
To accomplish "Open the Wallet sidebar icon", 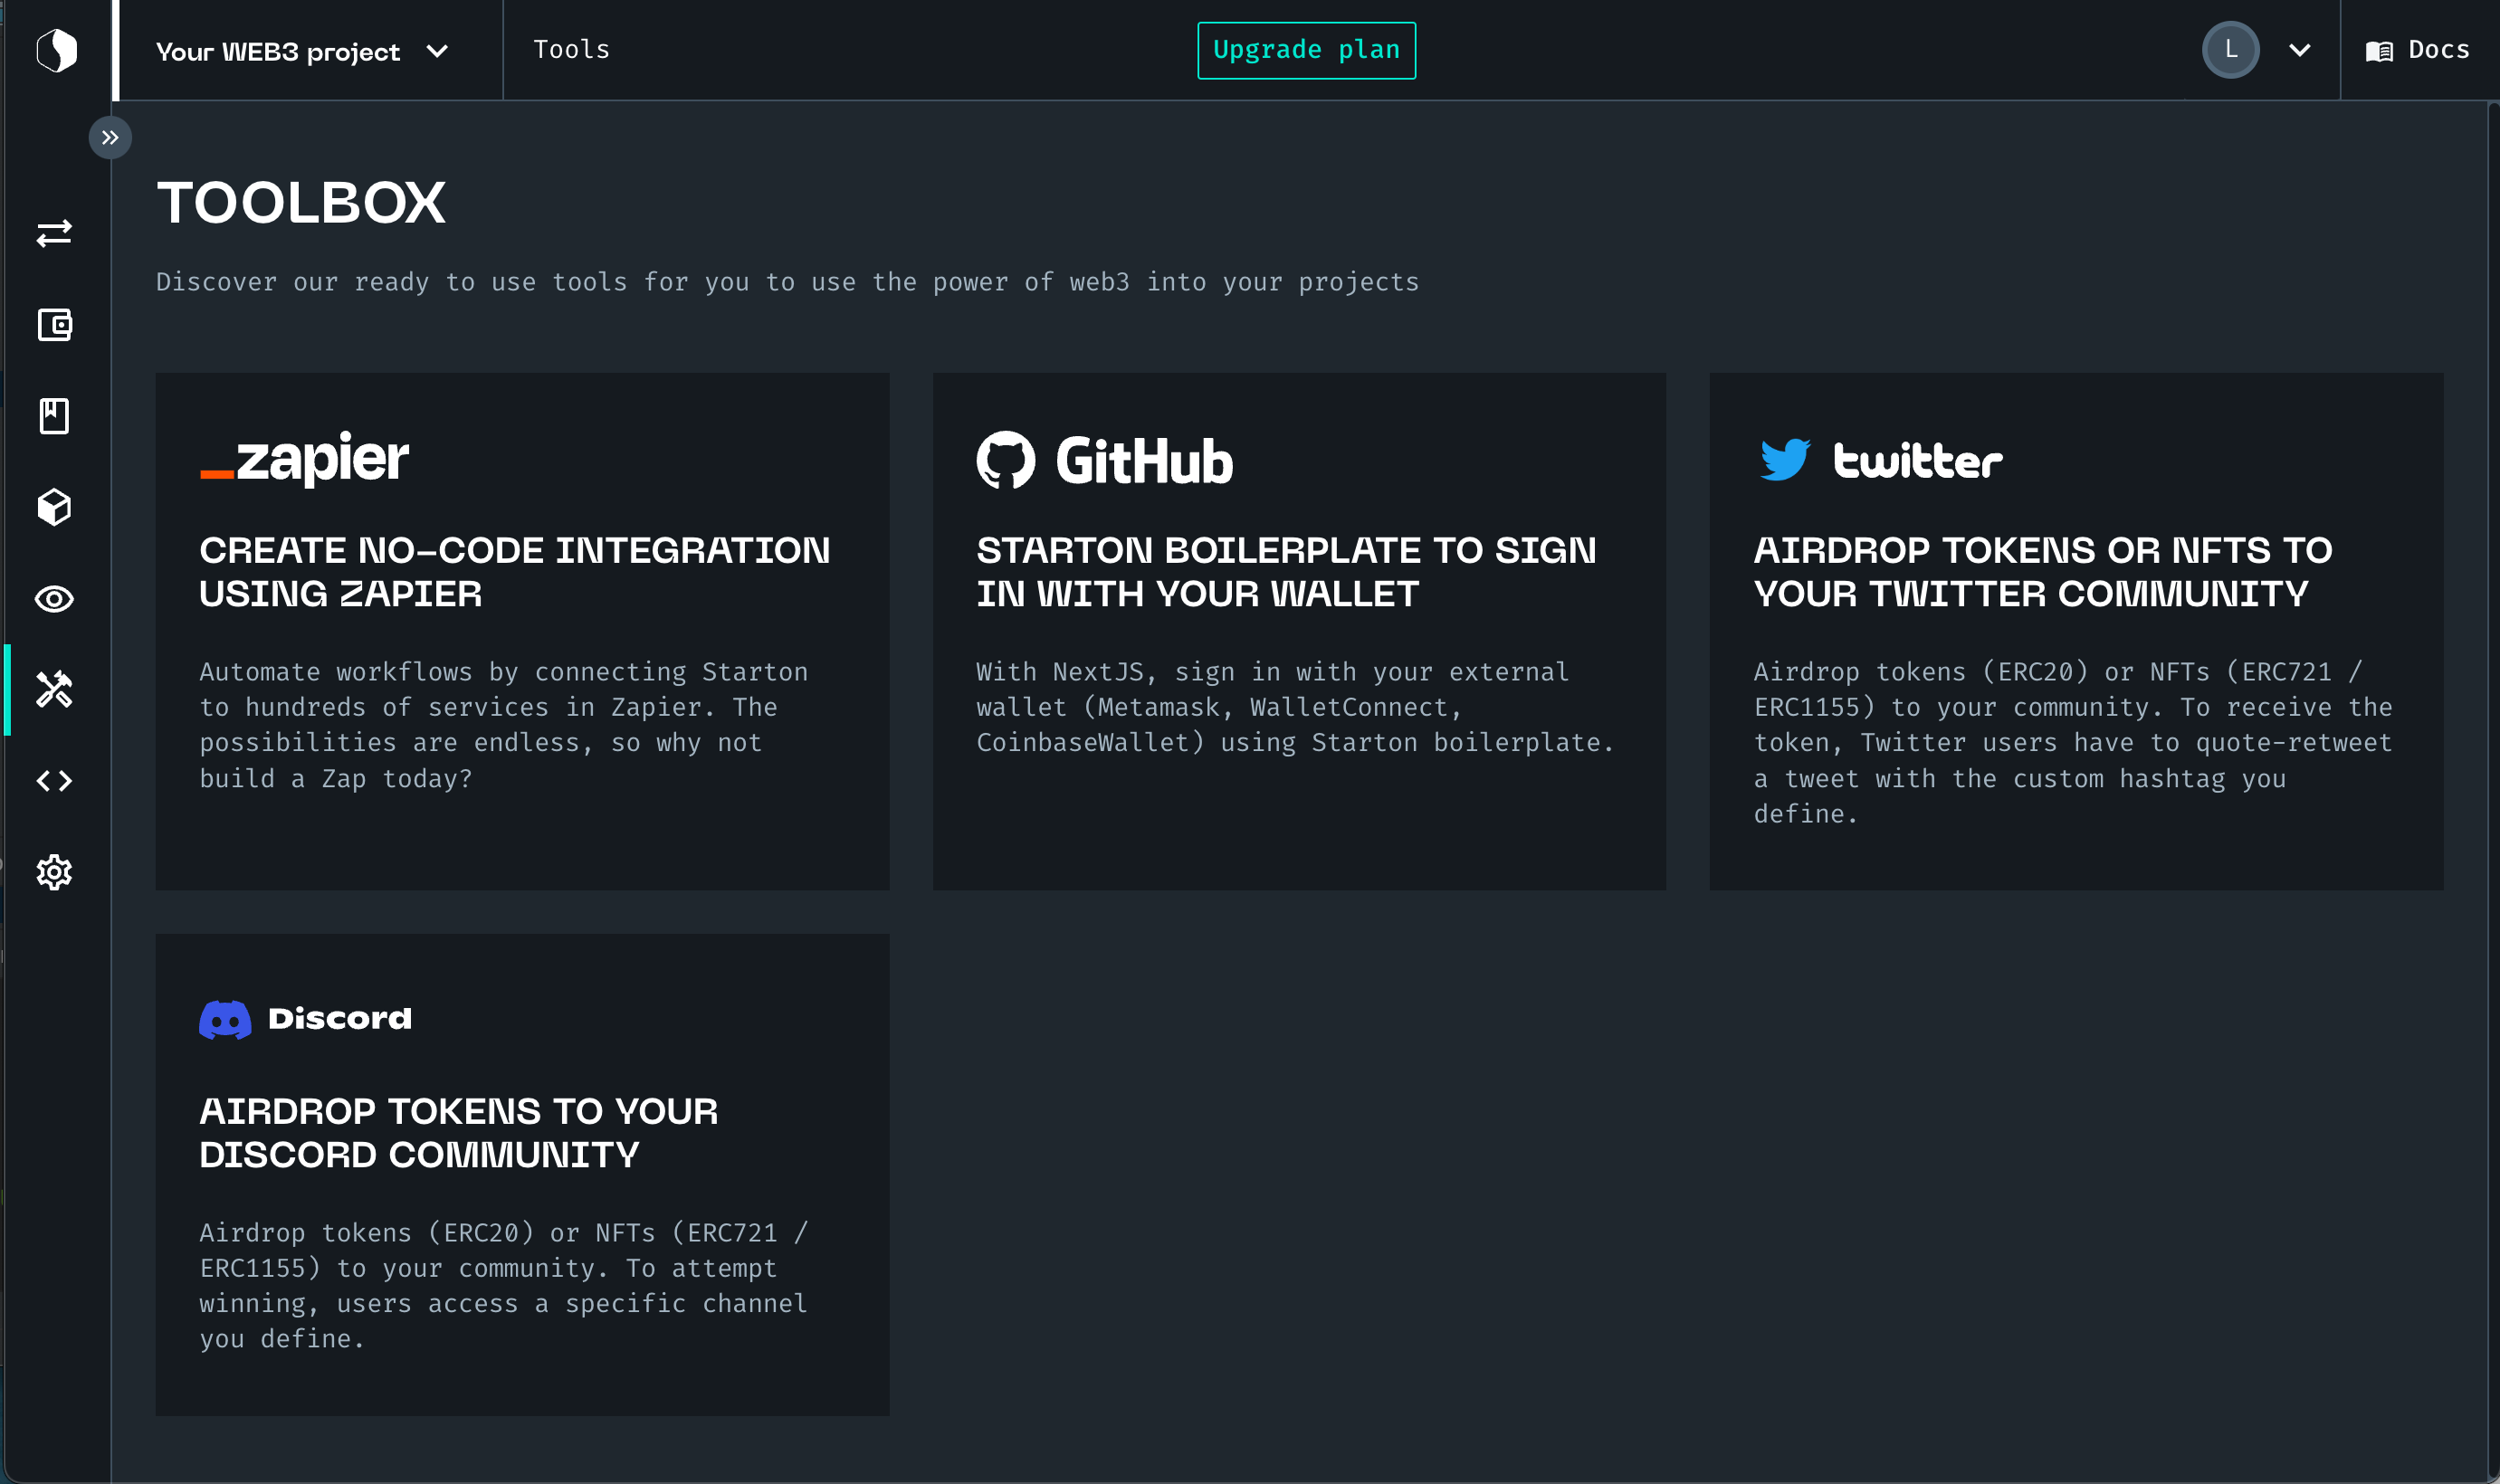I will (54, 325).
